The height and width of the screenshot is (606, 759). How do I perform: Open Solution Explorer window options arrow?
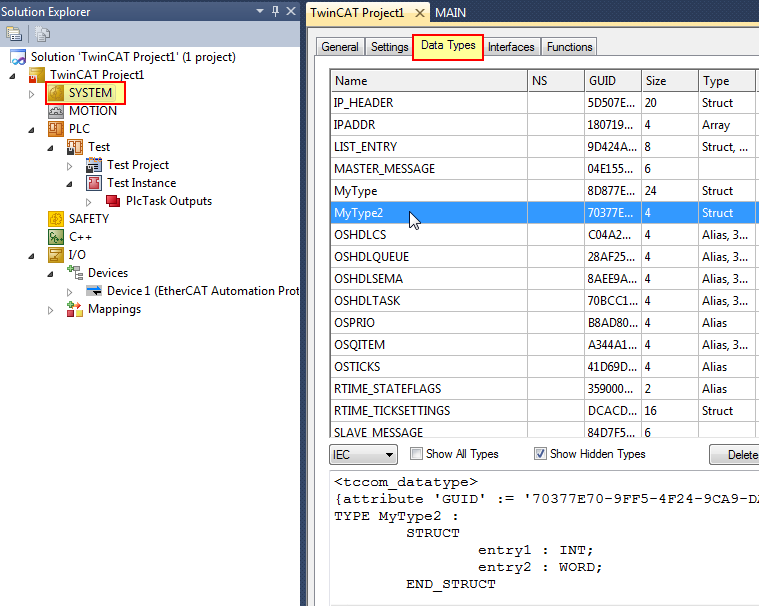tap(260, 11)
